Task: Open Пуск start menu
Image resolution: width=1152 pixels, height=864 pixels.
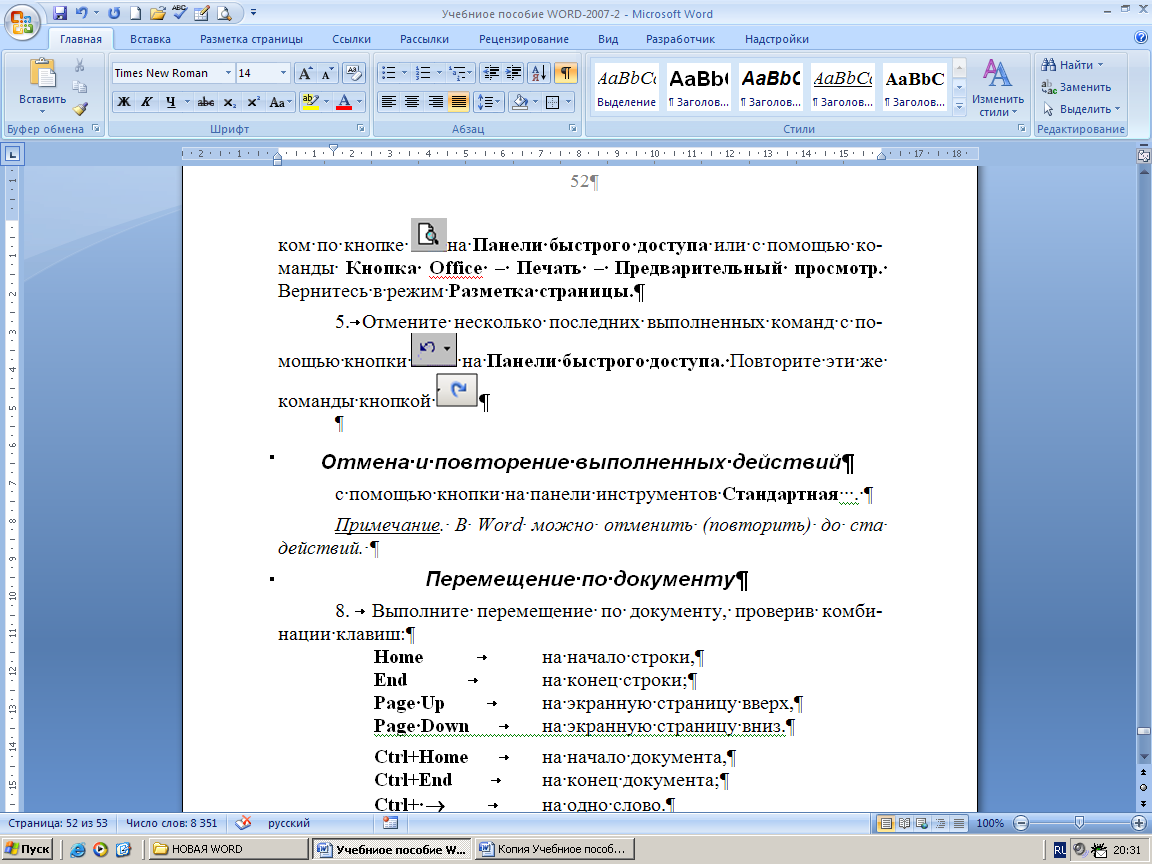Action: 27,849
